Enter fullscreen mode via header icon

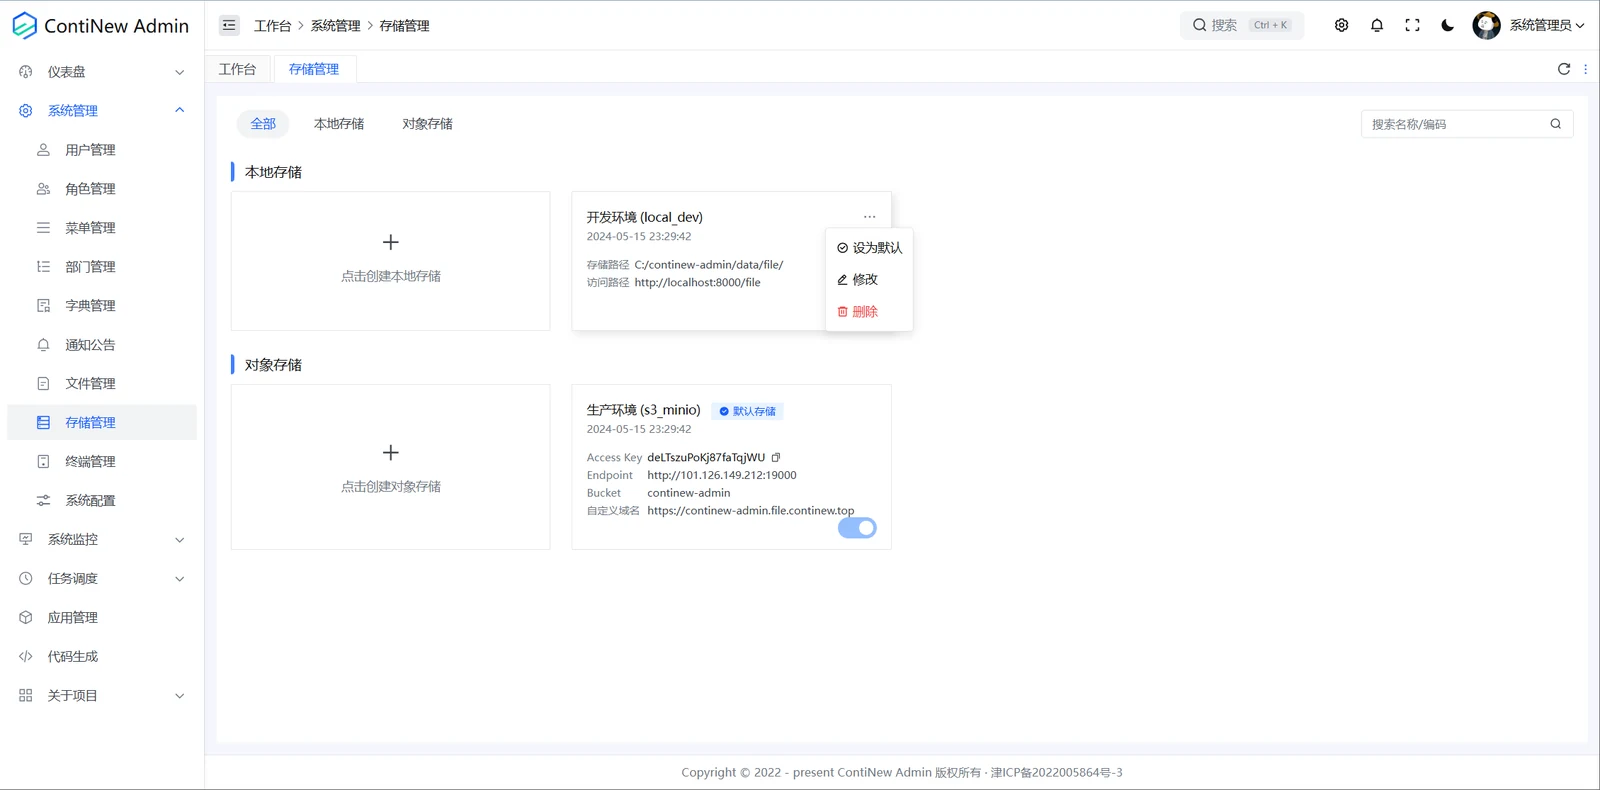coord(1412,25)
